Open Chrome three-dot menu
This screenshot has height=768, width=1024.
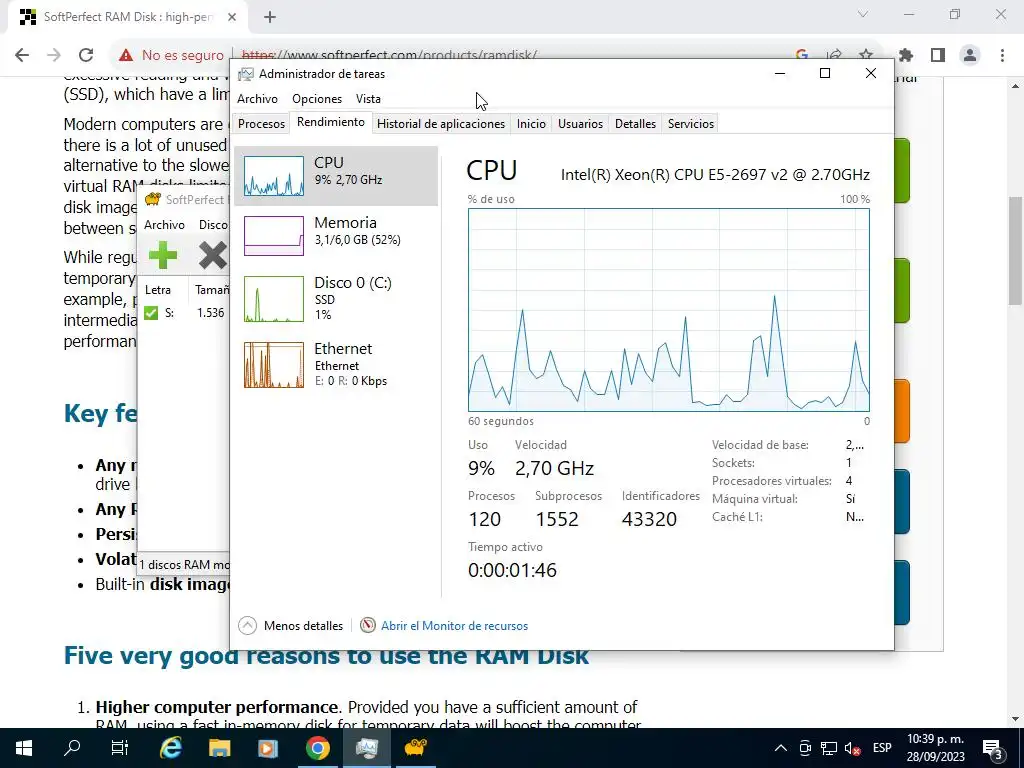coord(1002,55)
